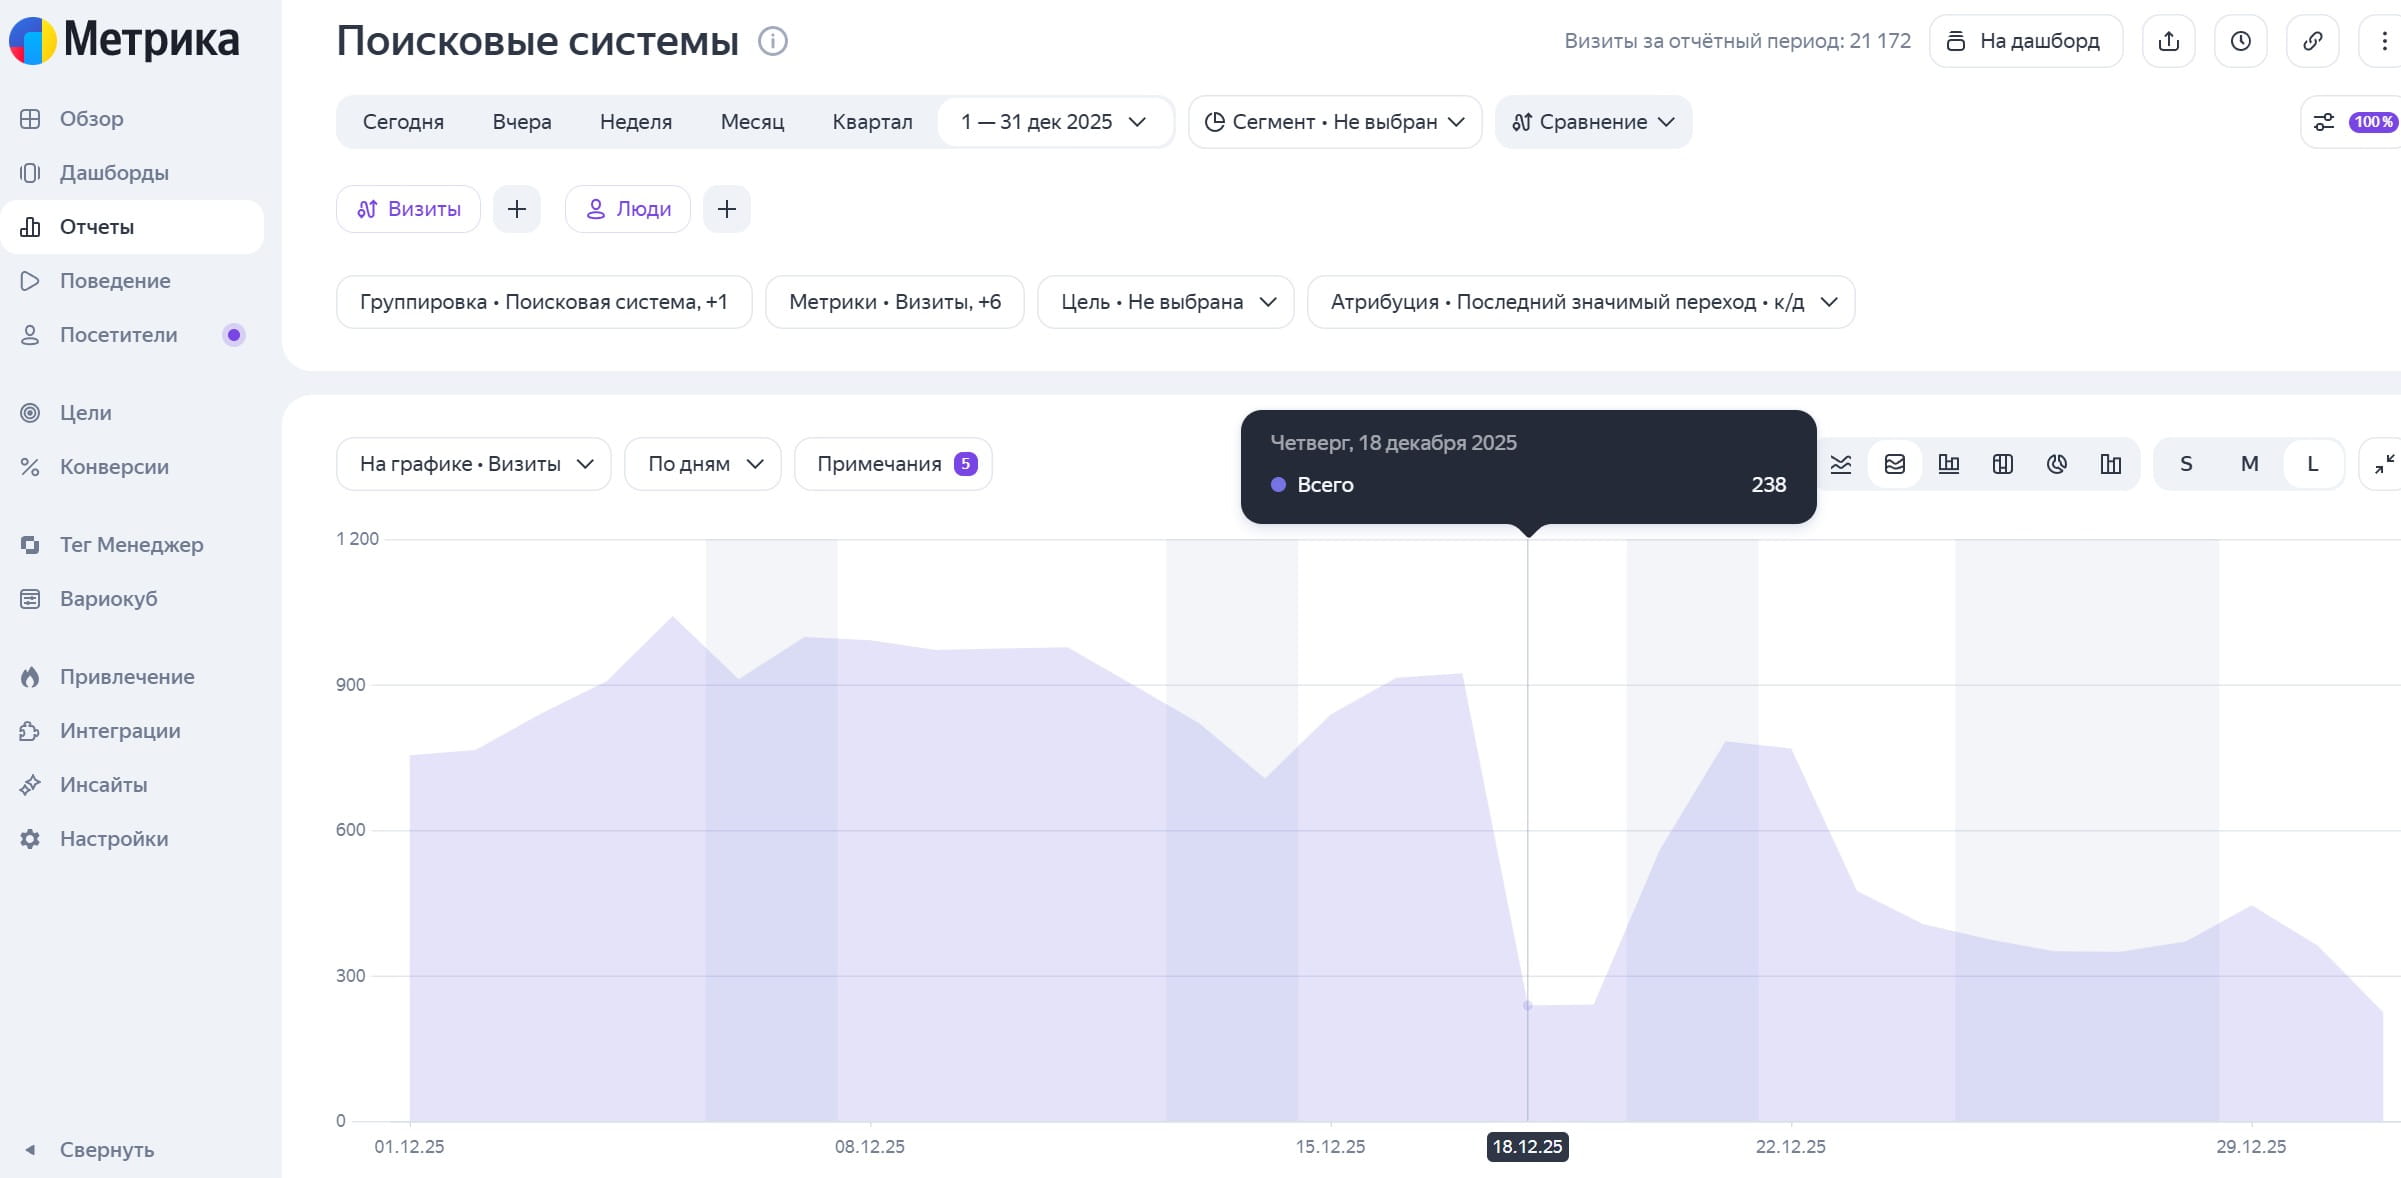The image size is (2401, 1178).
Task: Open the Сегмент · Не выбран dropdown
Action: pyautogui.click(x=1335, y=122)
